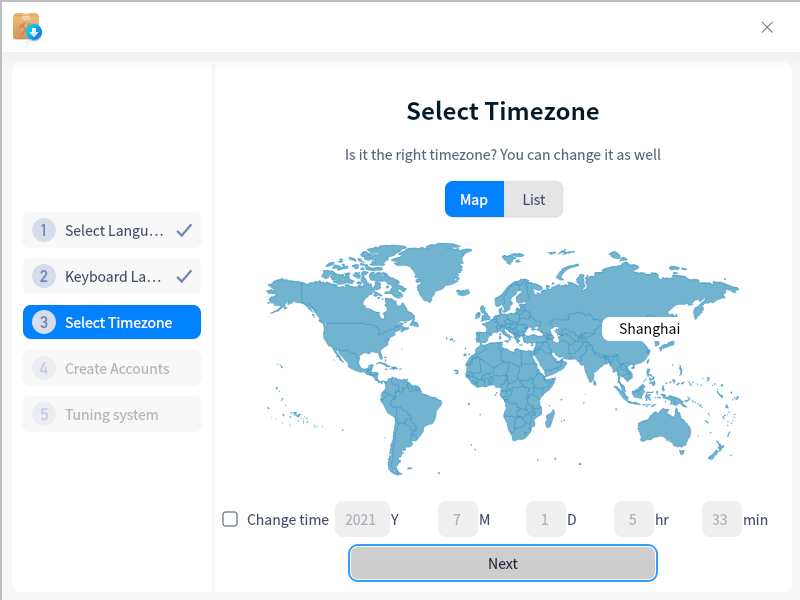Click the day input field

click(545, 519)
